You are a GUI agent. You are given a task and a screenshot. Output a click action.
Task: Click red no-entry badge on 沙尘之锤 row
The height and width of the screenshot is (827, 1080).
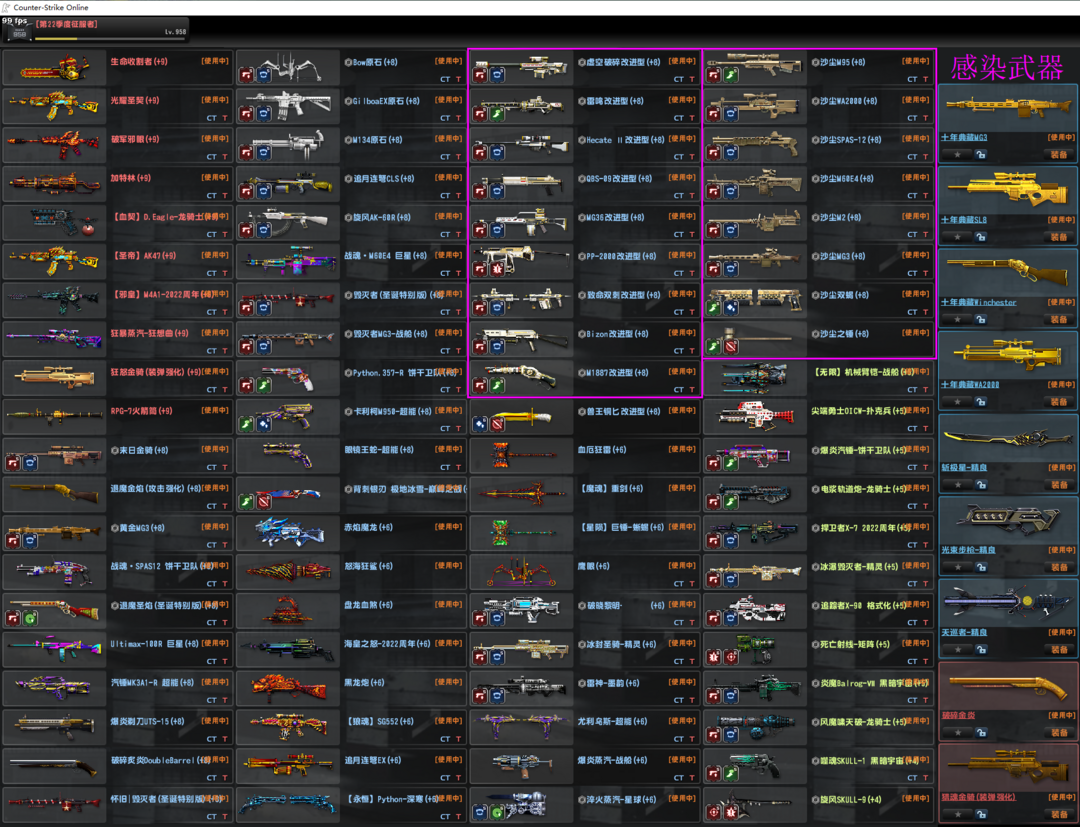(x=731, y=346)
